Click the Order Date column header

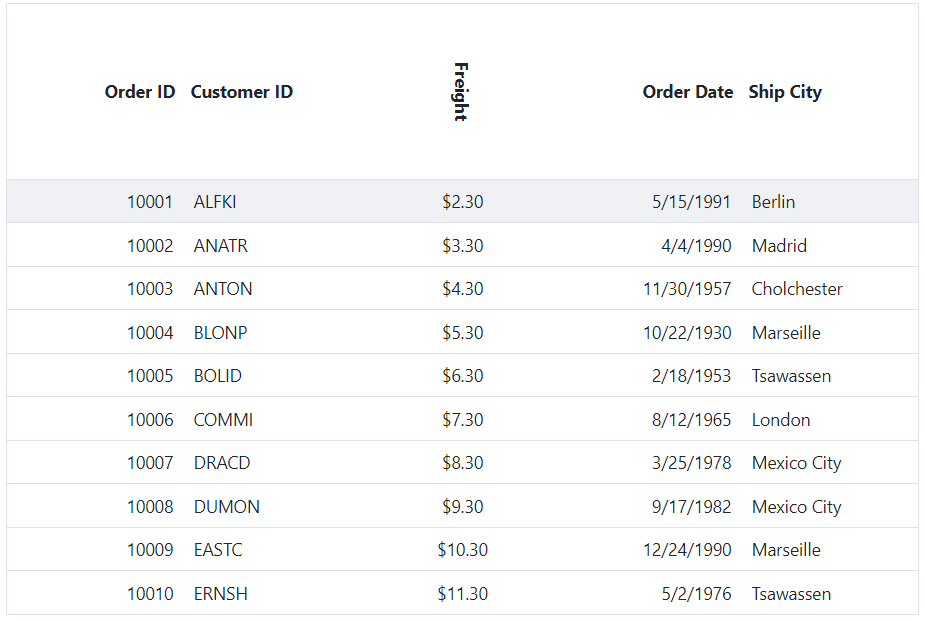pyautogui.click(x=687, y=92)
